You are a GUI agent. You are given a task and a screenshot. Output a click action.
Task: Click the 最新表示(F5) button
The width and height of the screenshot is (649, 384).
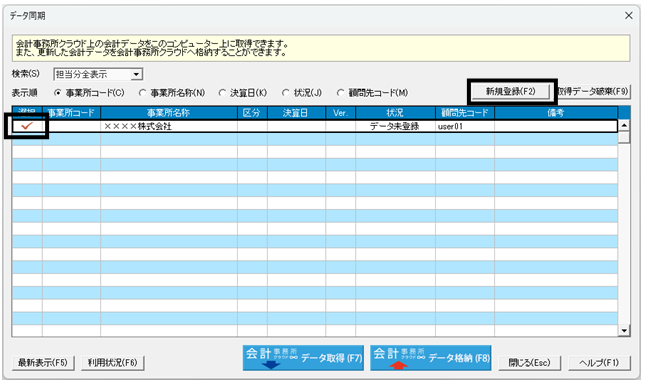point(43,363)
